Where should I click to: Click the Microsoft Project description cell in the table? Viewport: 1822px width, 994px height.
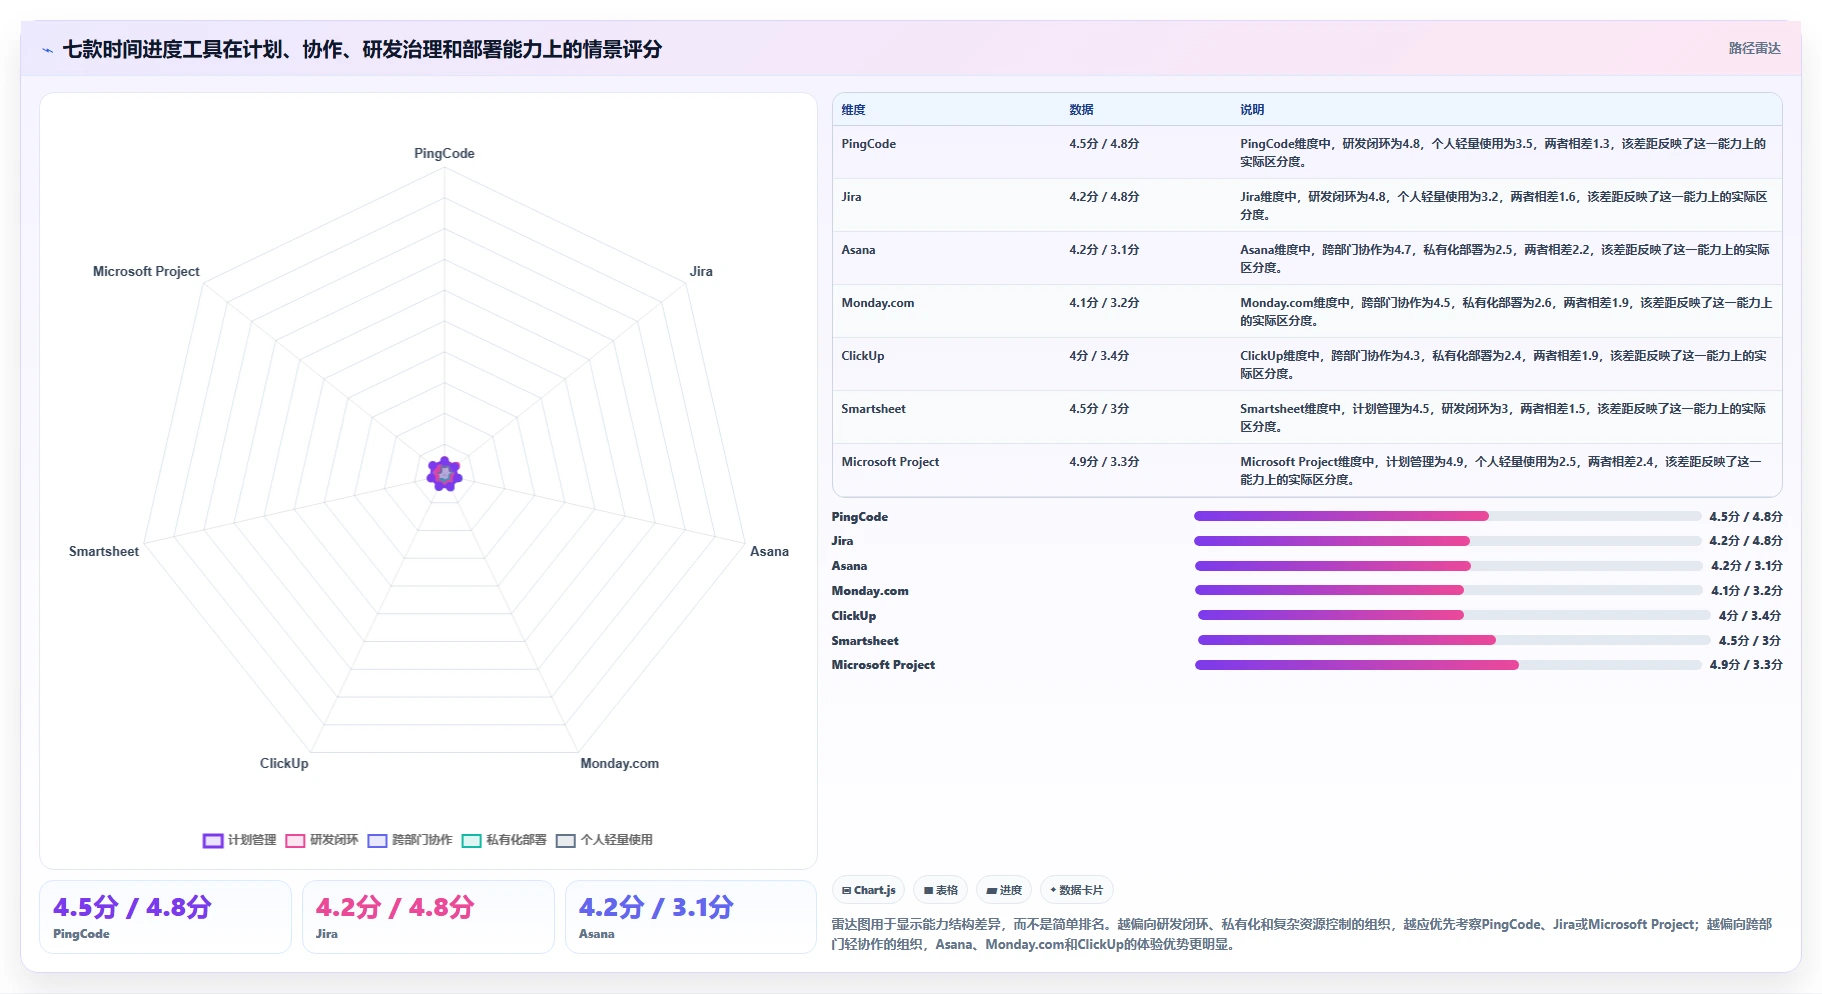[1506, 471]
